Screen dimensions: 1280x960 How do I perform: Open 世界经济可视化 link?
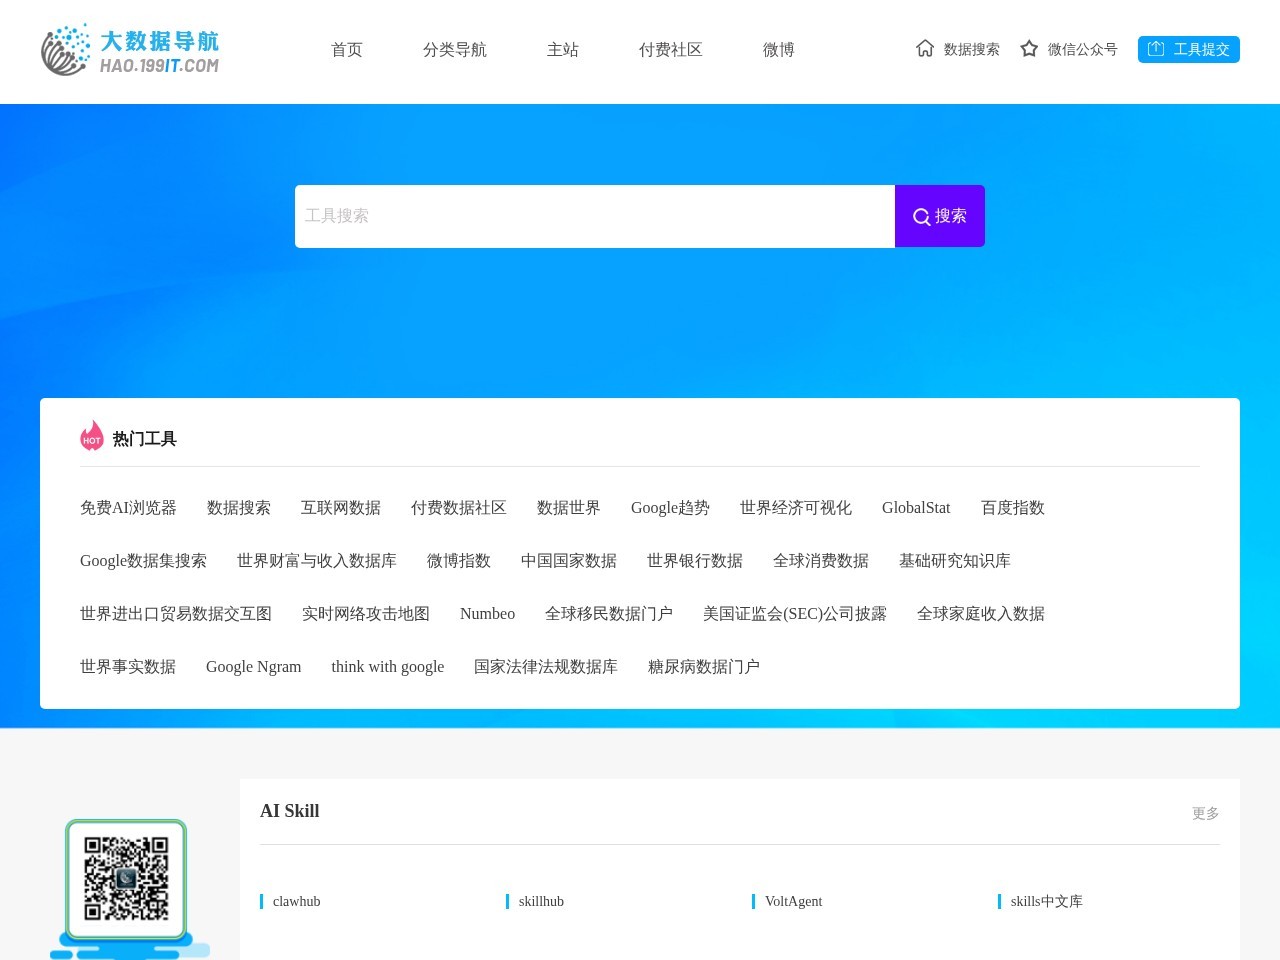point(796,508)
